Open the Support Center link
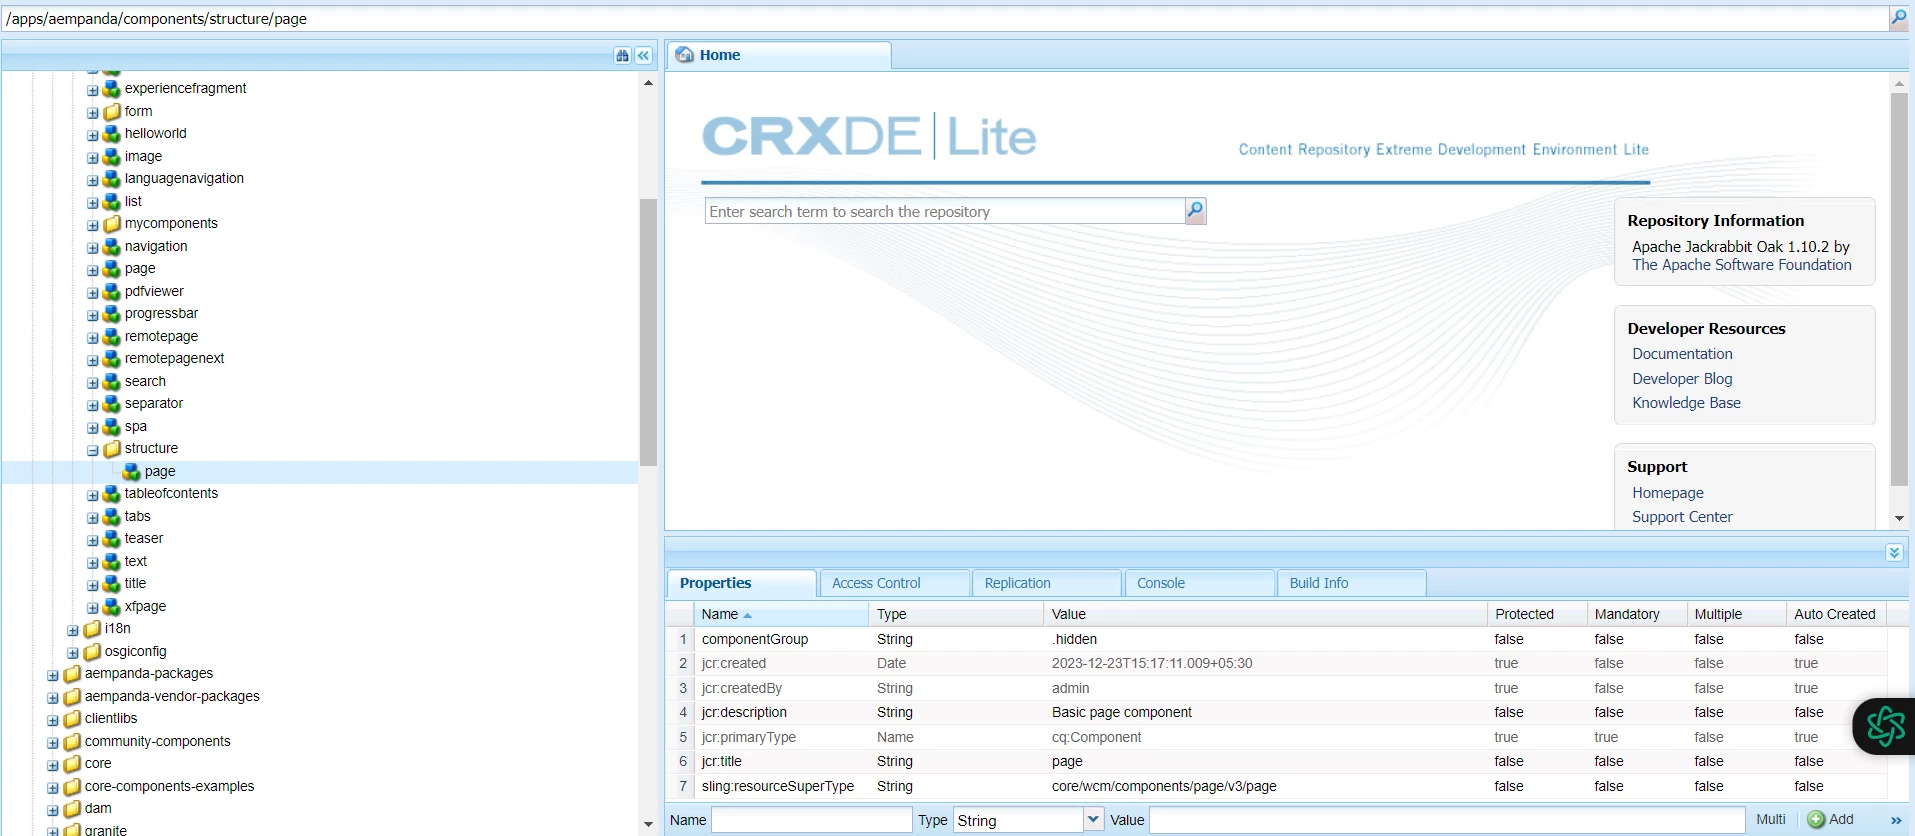Viewport: 1915px width, 836px height. pos(1682,517)
